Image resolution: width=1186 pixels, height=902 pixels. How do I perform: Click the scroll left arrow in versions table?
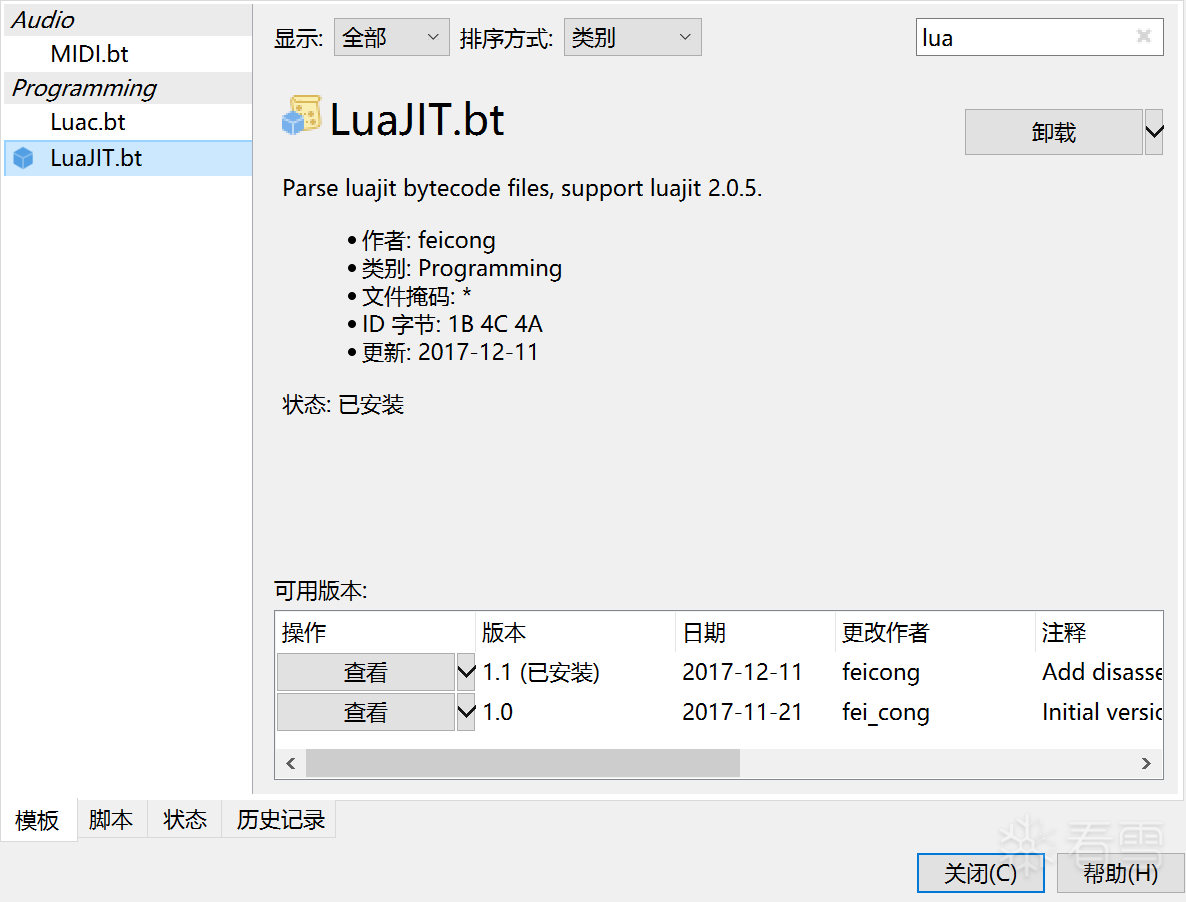click(x=290, y=763)
